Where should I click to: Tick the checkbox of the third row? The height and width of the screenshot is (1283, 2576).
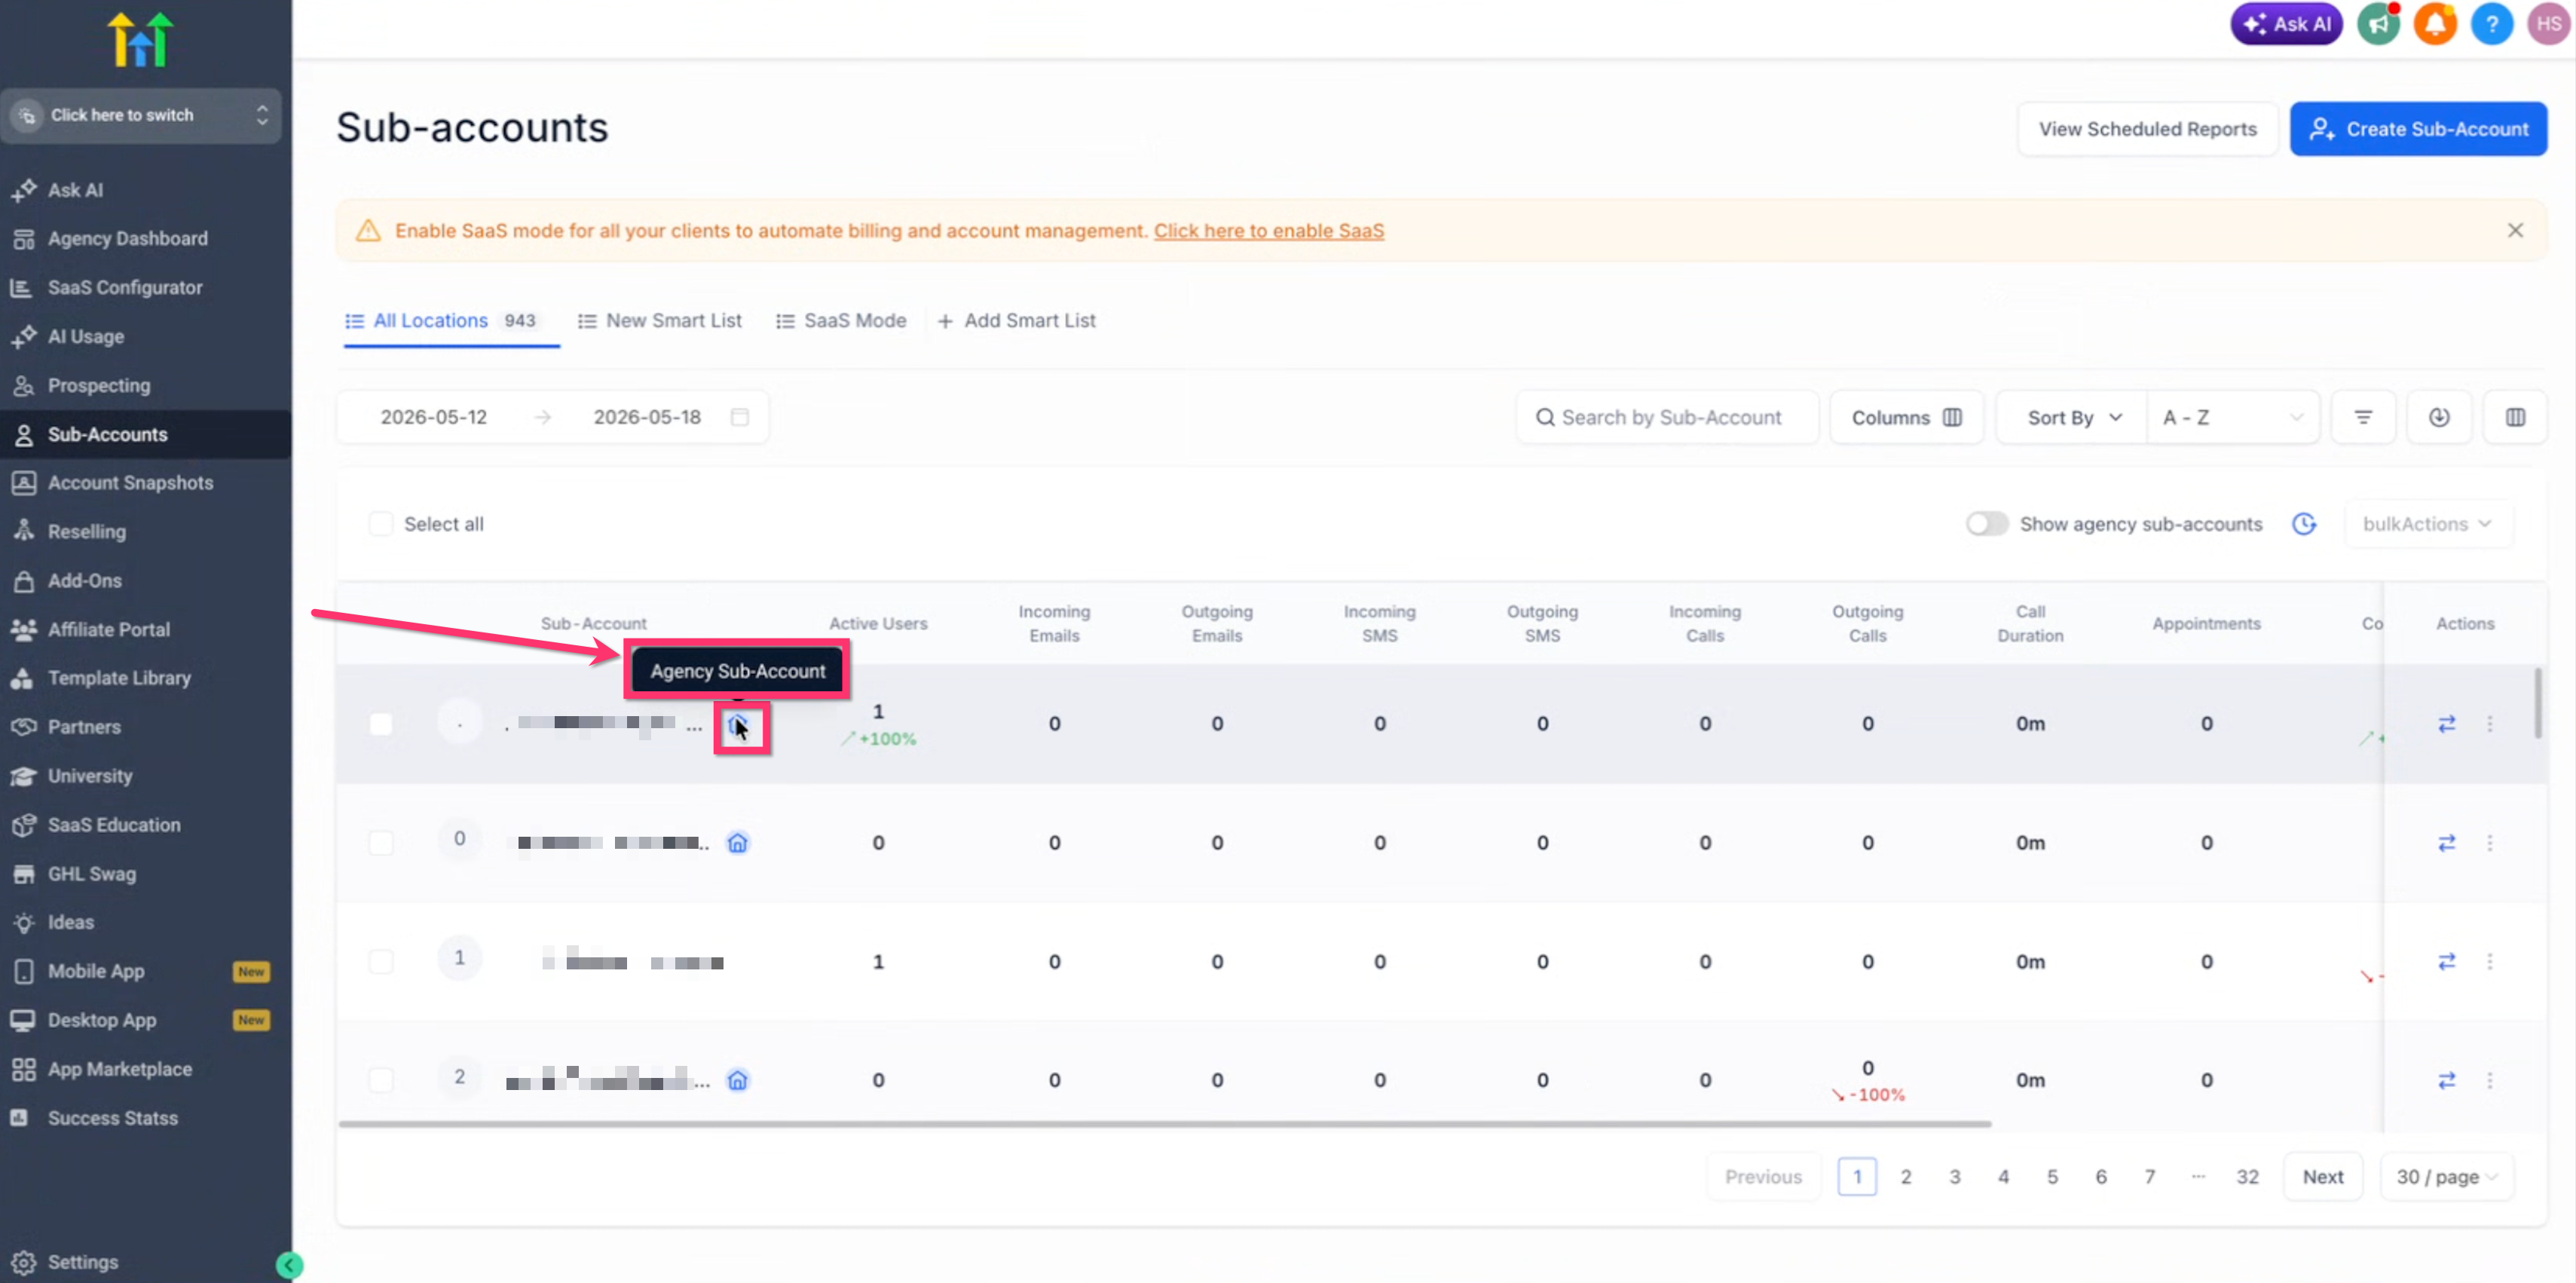381,962
